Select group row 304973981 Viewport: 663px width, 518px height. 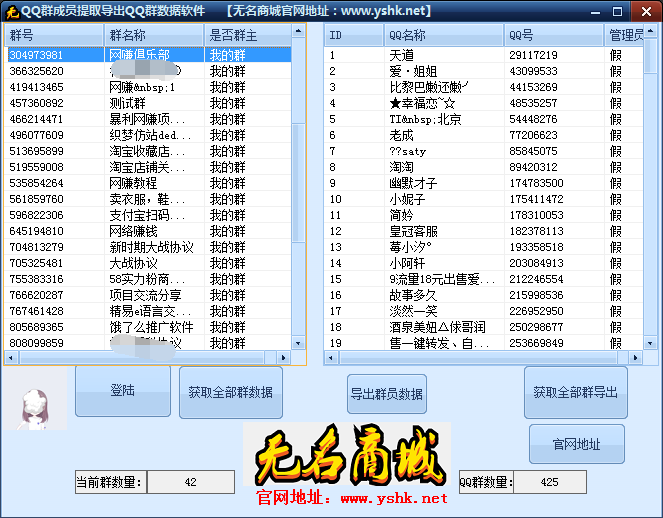tap(148, 55)
